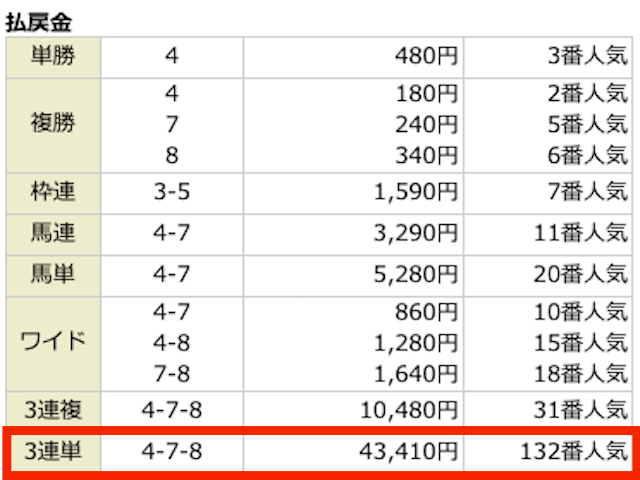The width and height of the screenshot is (640, 480).
Task: Click the 3連複 row label
Action: (53, 410)
